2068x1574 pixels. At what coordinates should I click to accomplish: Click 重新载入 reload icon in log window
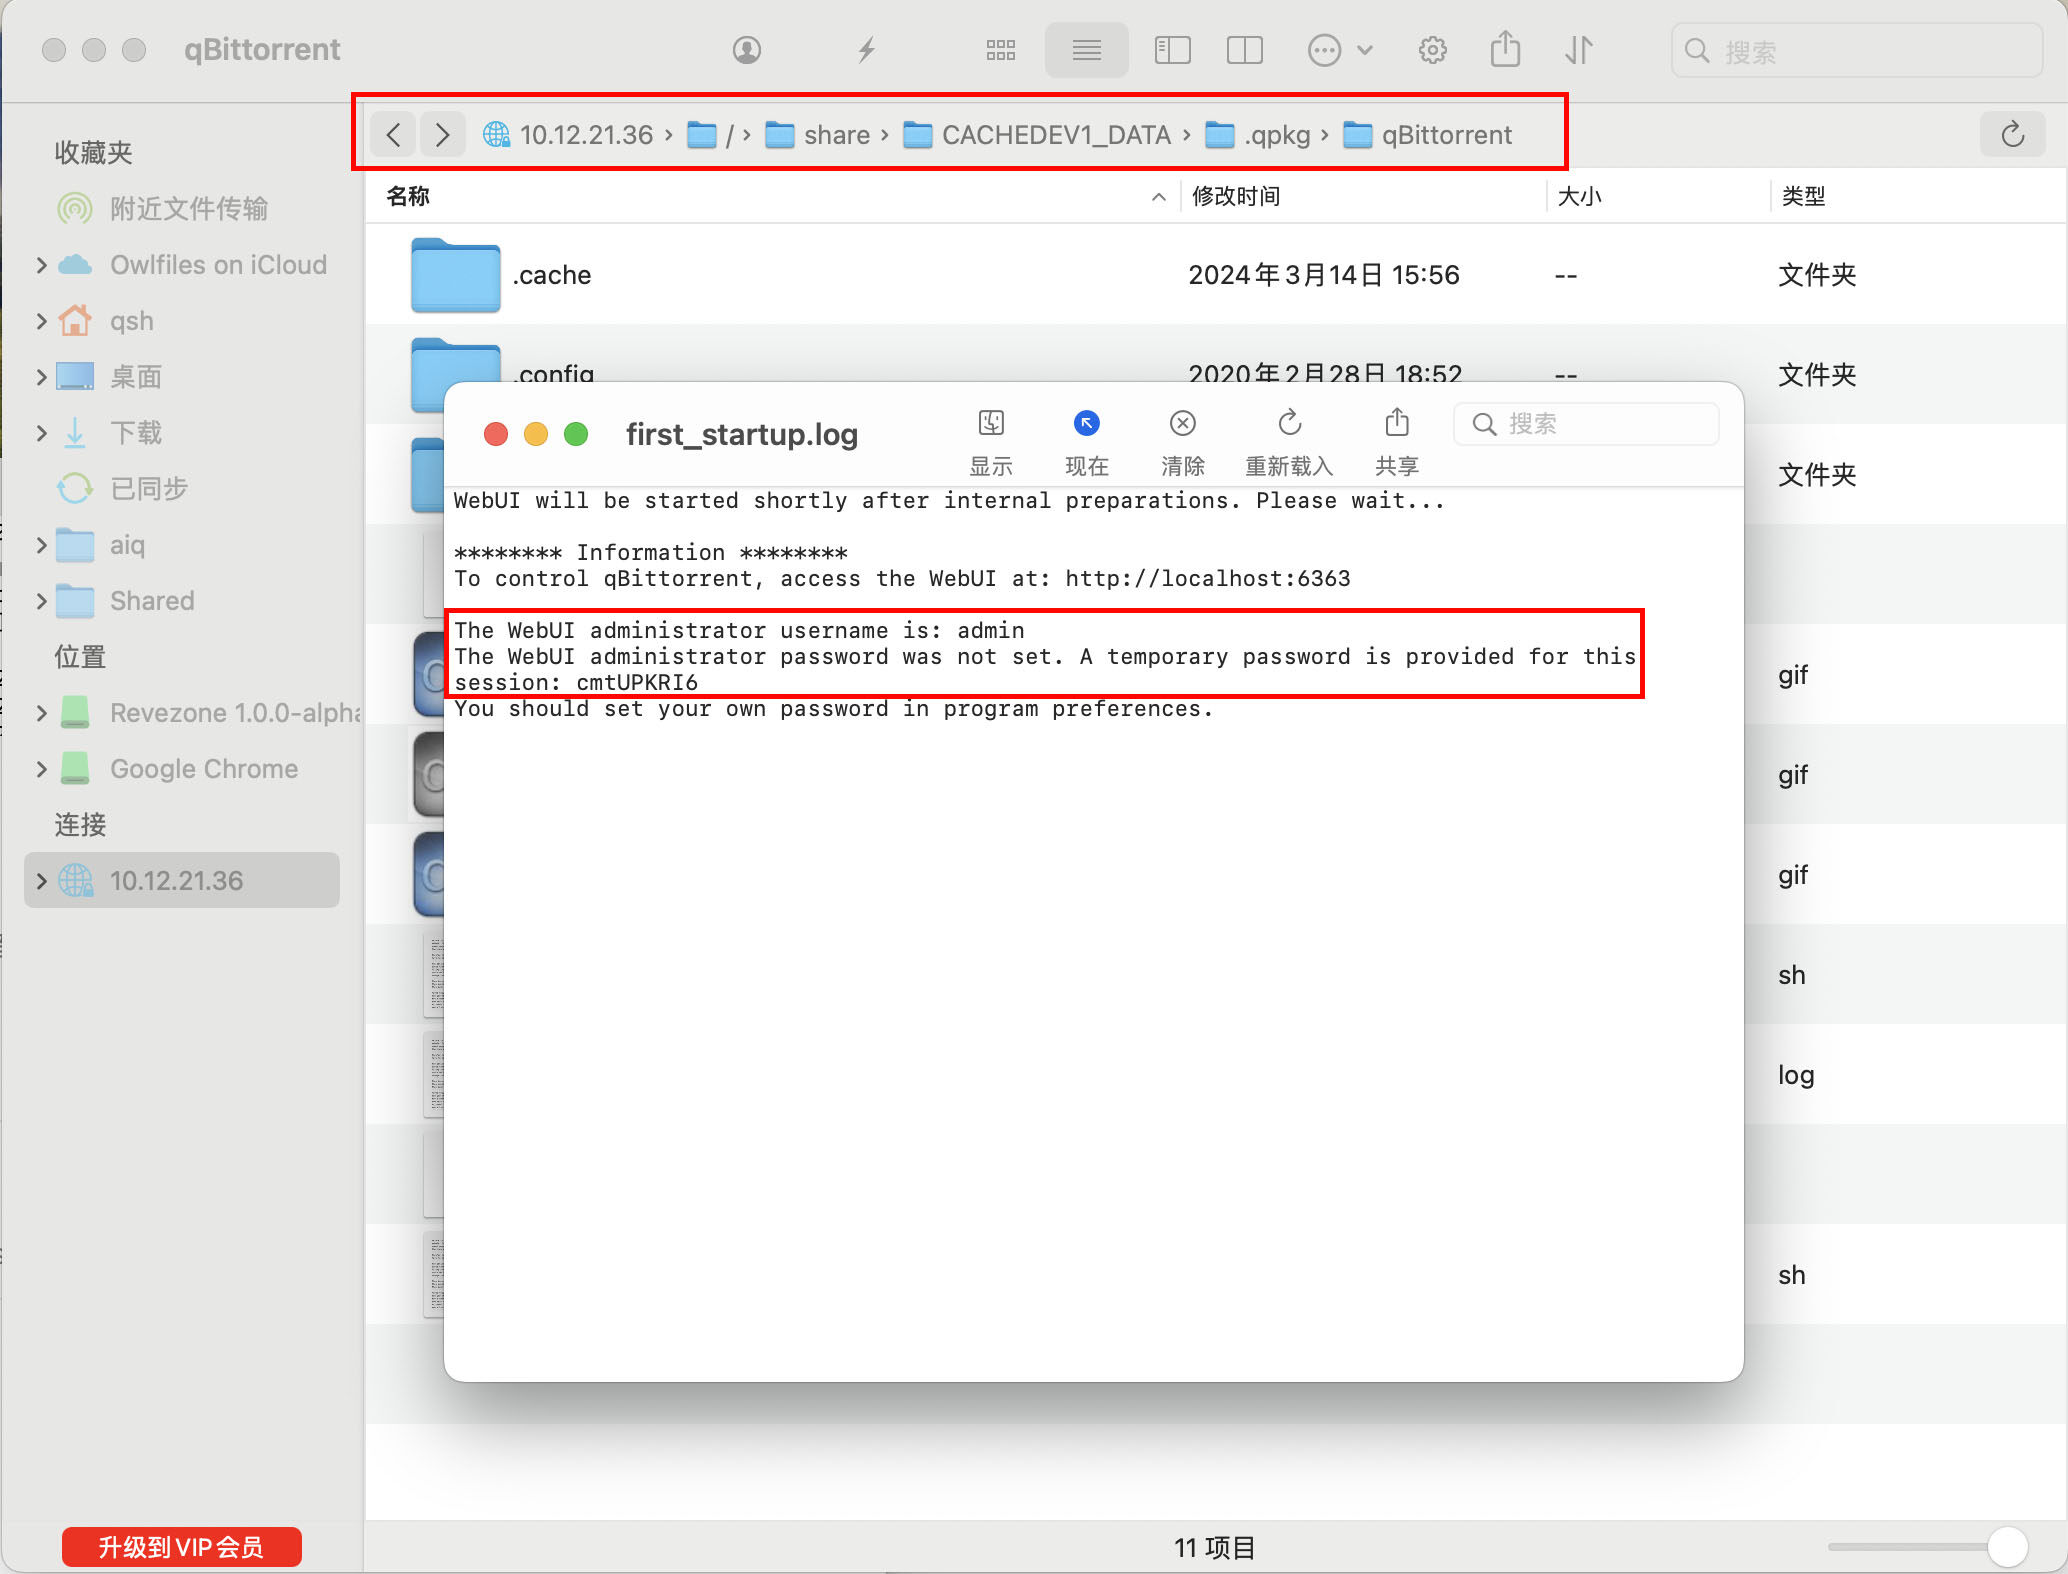point(1290,422)
